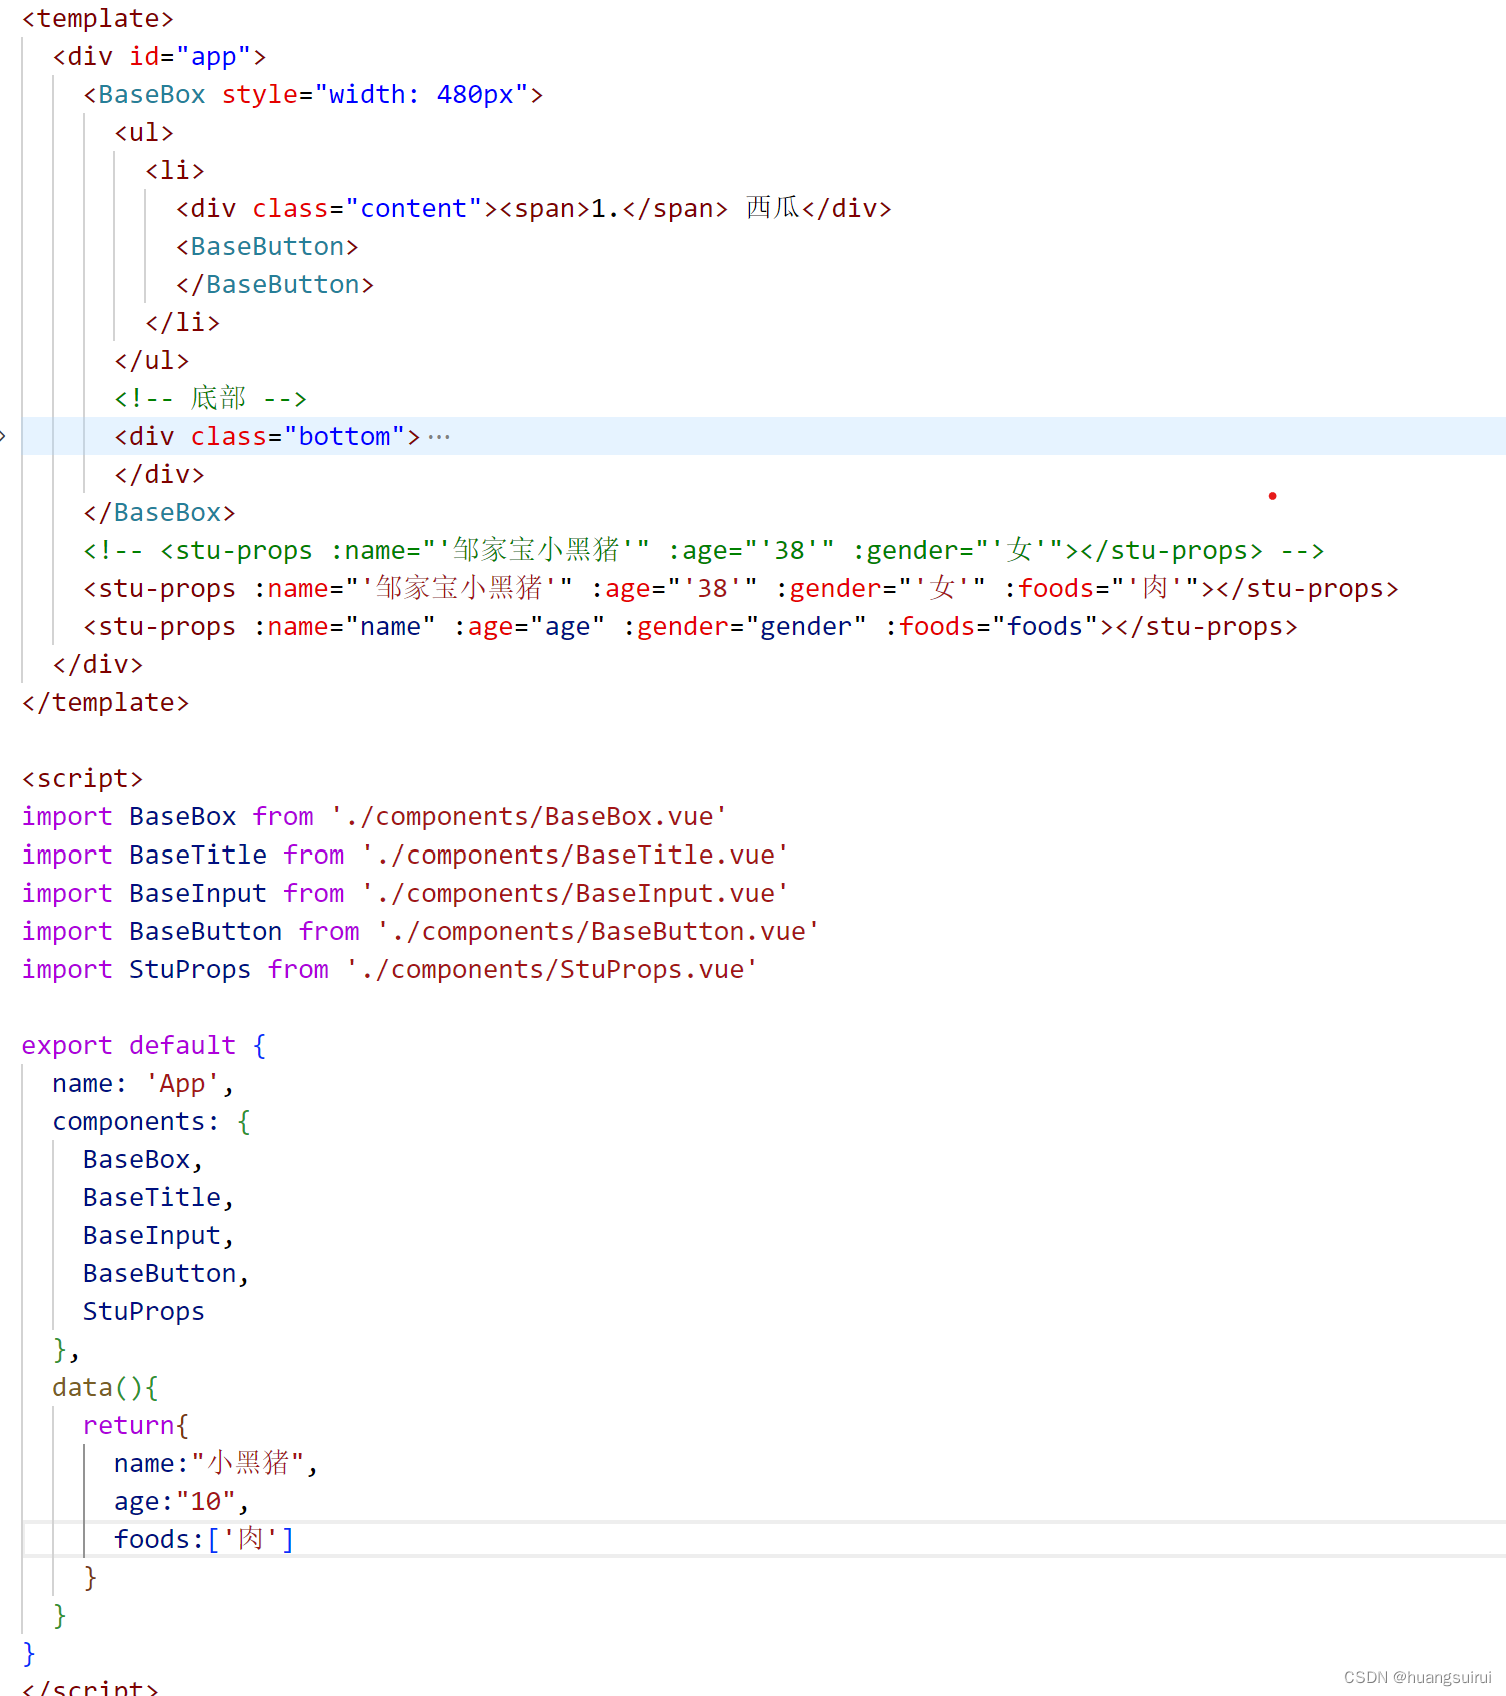Click the stu-props line with foods '肉' literal

[x=741, y=589]
